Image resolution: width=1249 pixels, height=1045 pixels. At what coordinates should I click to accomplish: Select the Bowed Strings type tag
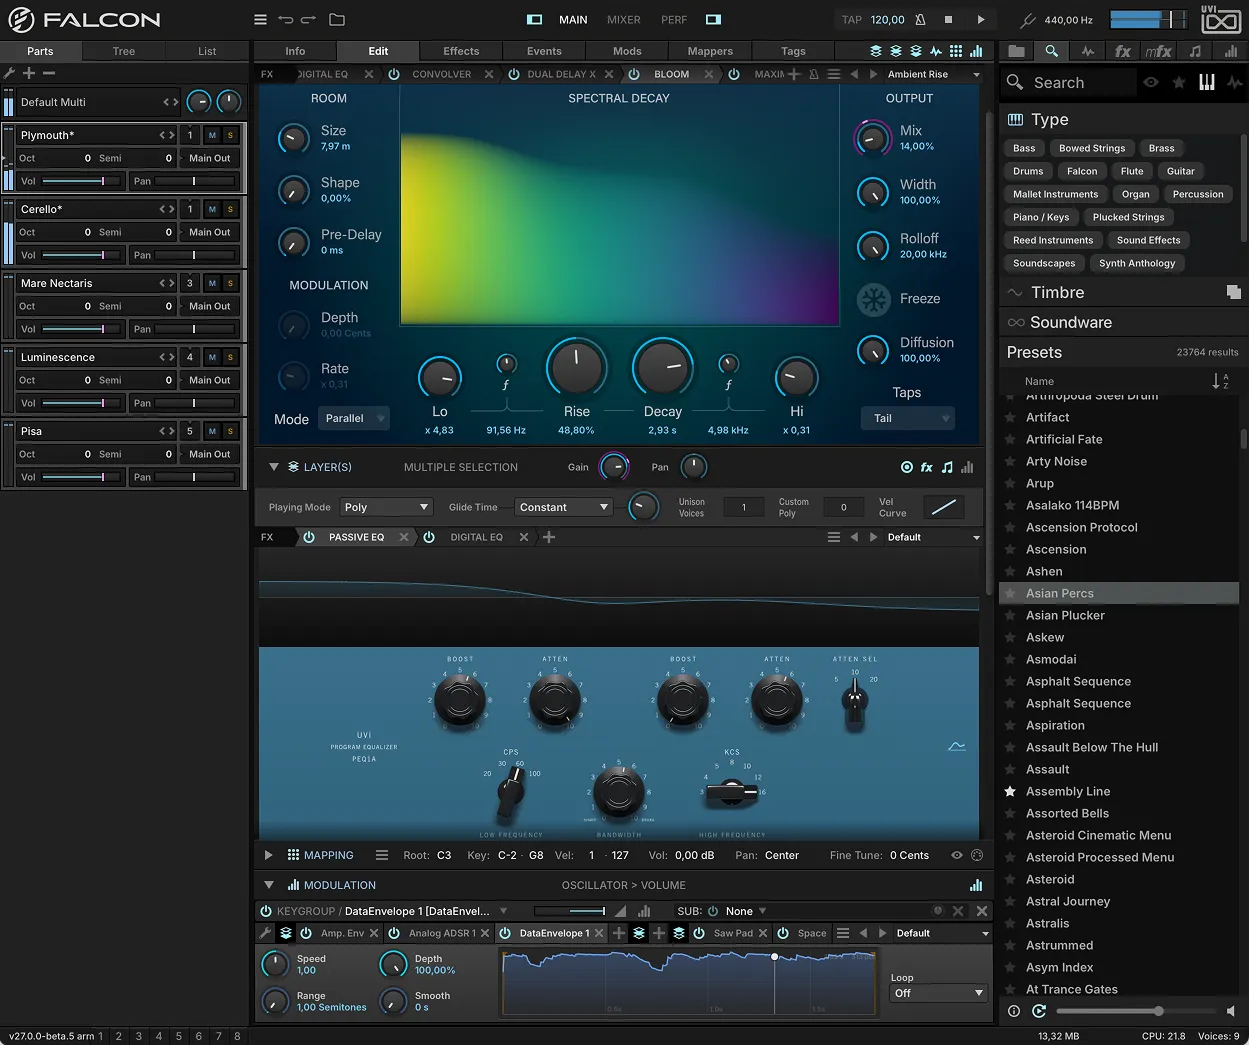coord(1092,148)
